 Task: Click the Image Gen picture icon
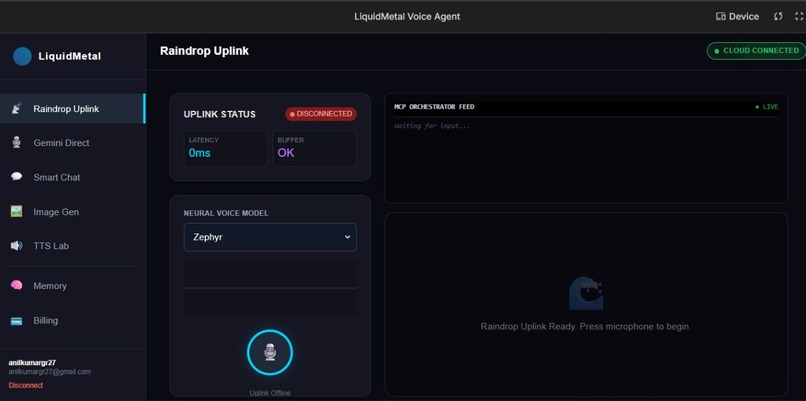[16, 211]
